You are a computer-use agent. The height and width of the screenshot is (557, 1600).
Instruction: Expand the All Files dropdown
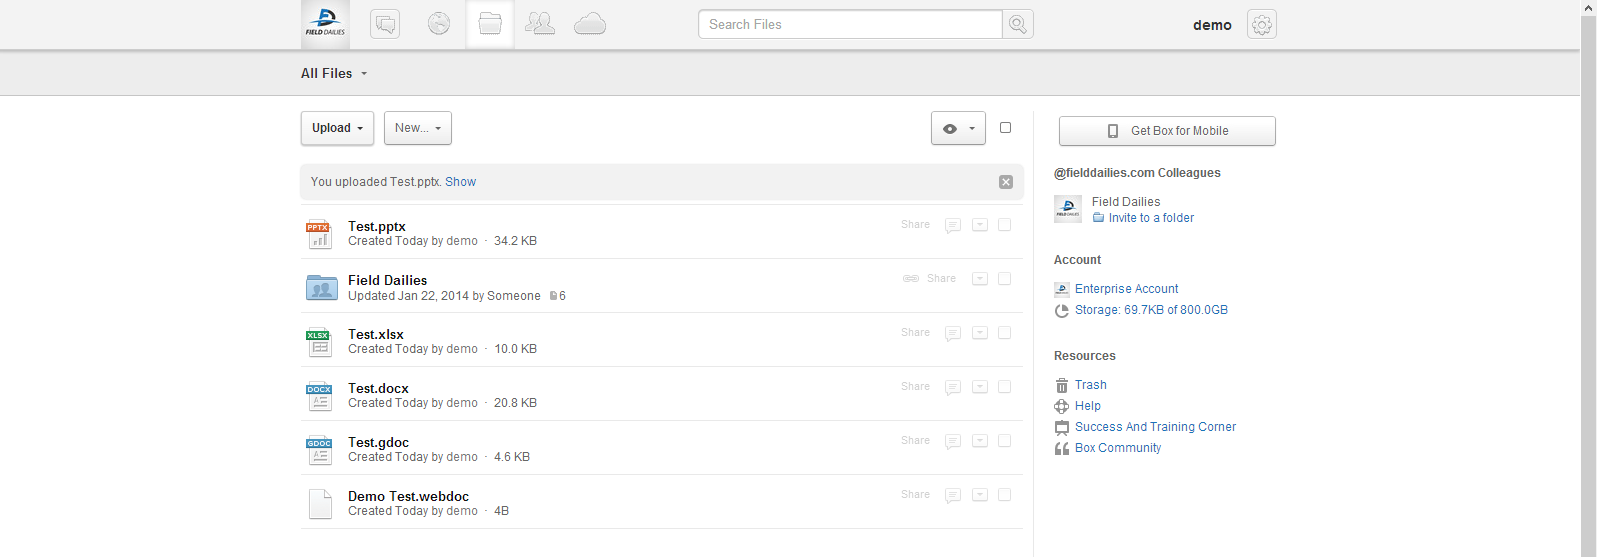pos(334,73)
